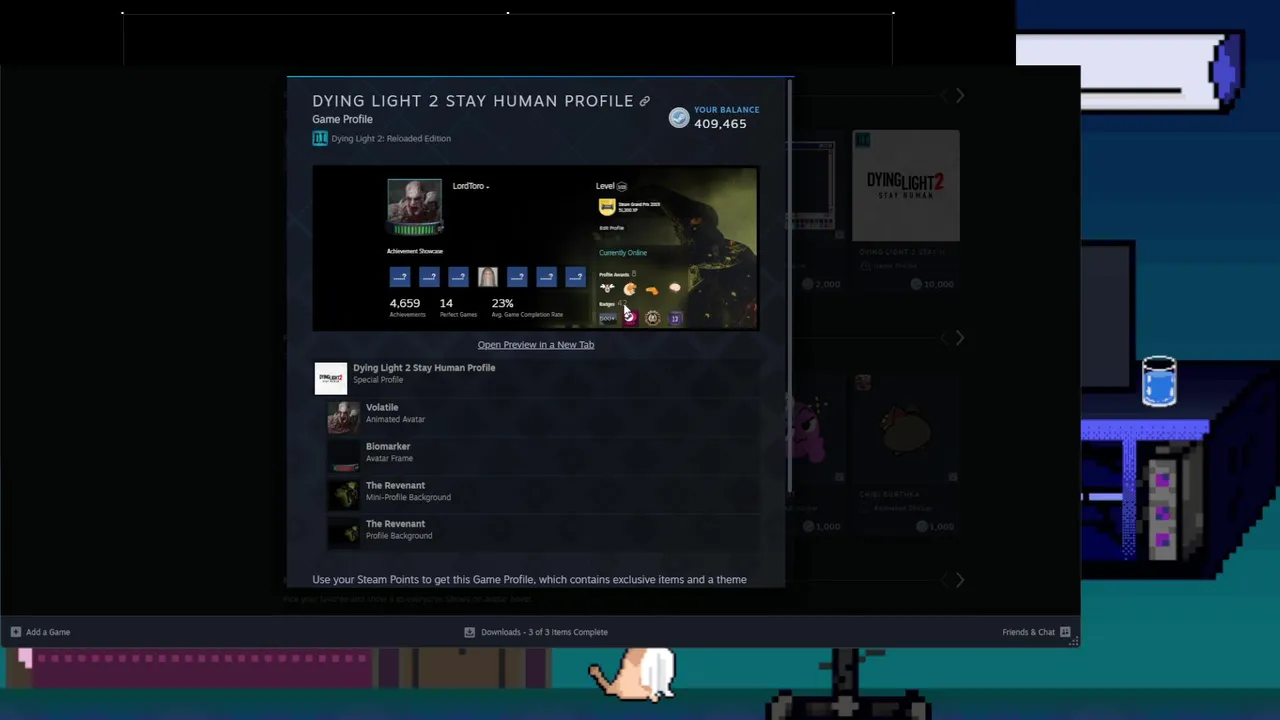Click the purple 13 badge in preview
1280x720 pixels.
tap(675, 318)
